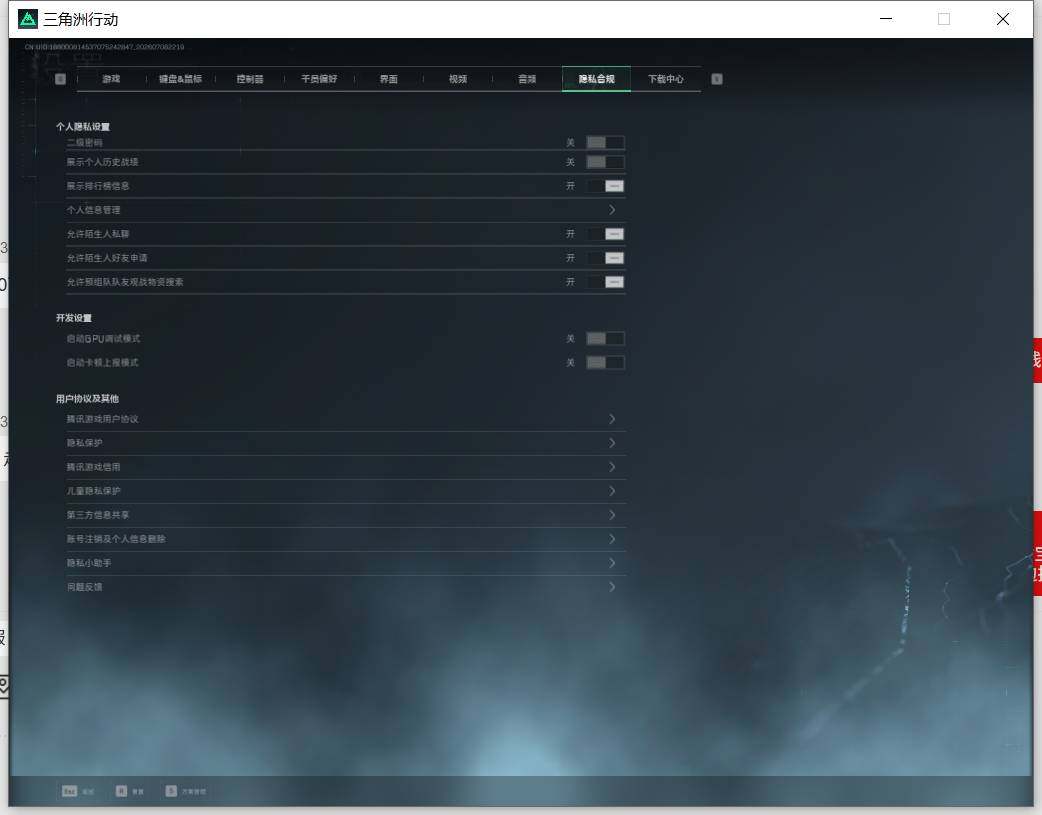
Task: Open 第三方信息共享 arrow
Action: tap(612, 515)
